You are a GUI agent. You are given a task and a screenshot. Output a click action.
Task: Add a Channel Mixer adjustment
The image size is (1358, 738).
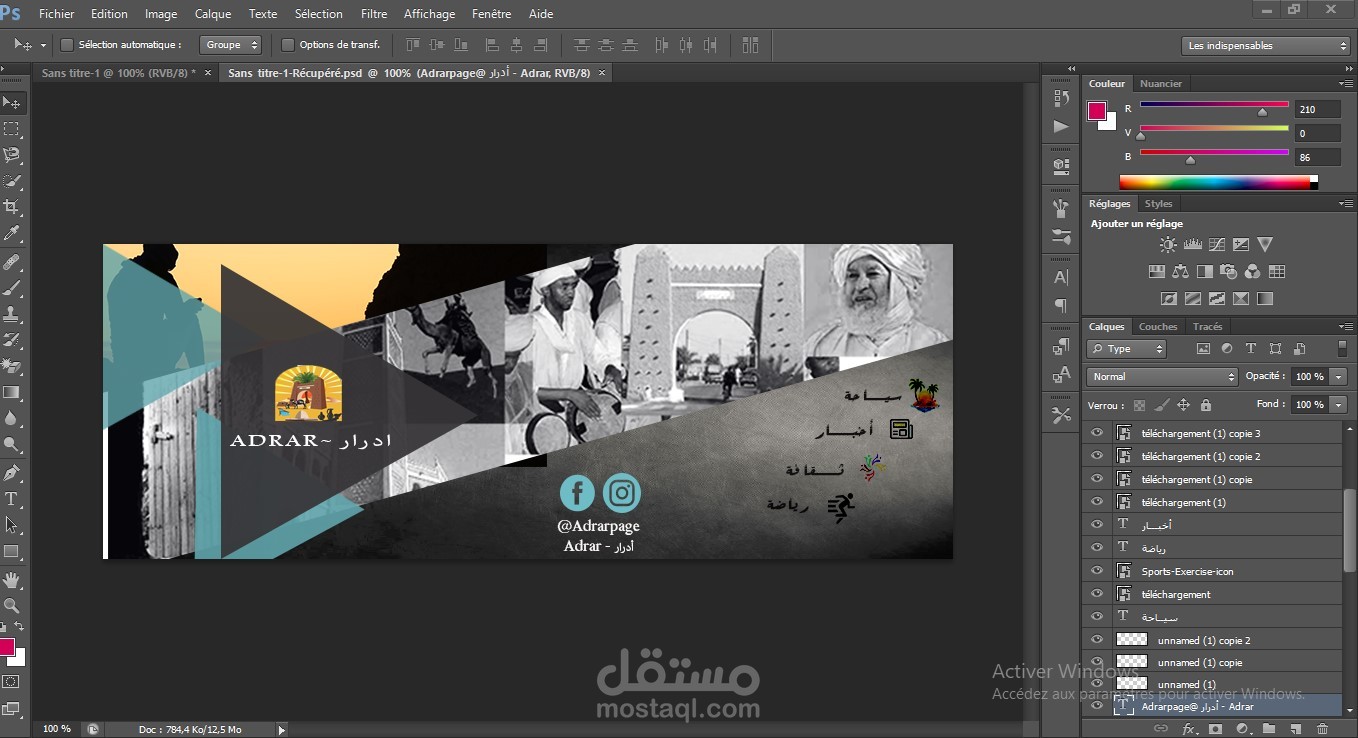point(1253,271)
